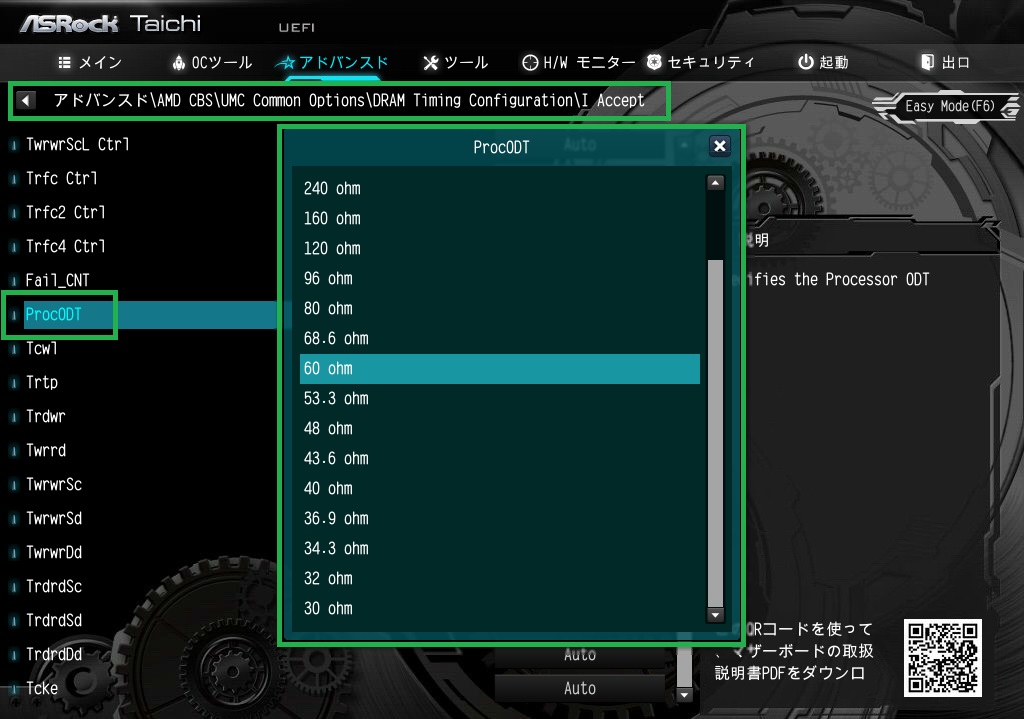Select 32 ohm option

pos(500,579)
